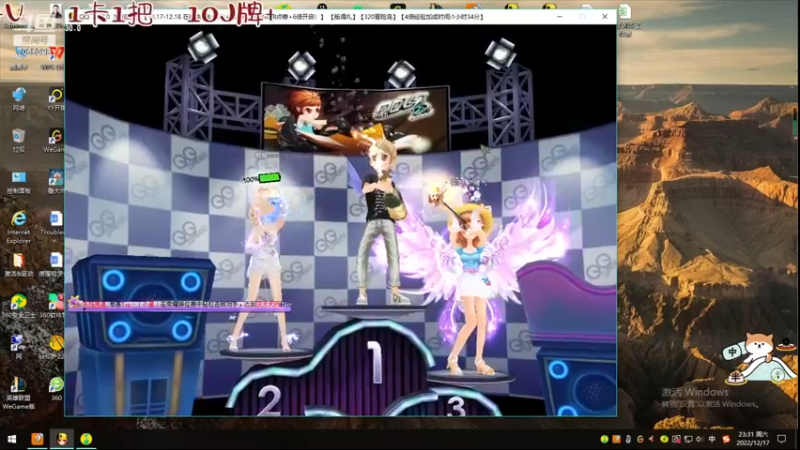This screenshot has height=450, width=800.
Task: Switch to the QQ Speed game taskbar icon
Action: pyautogui.click(x=62, y=439)
